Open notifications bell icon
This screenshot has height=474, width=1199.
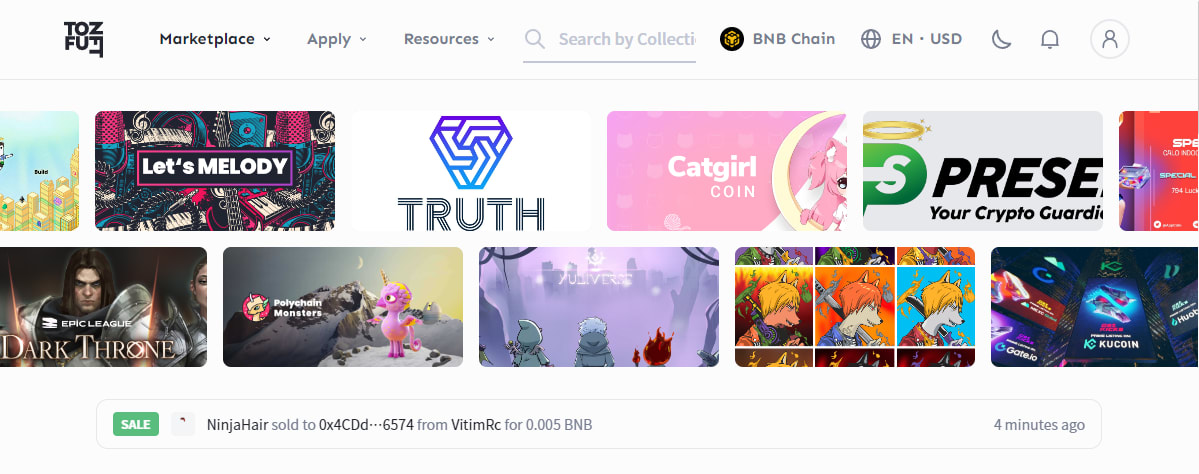(1051, 39)
